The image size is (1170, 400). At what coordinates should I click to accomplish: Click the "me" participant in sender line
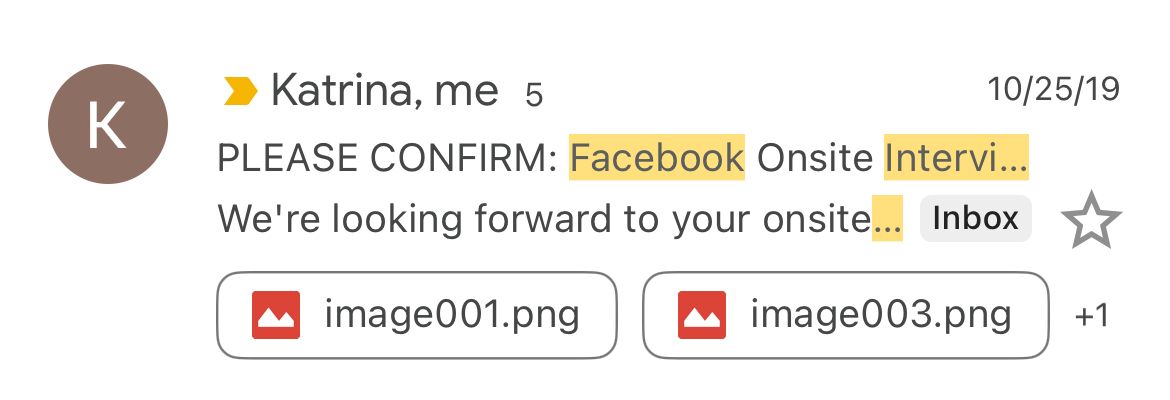[466, 92]
